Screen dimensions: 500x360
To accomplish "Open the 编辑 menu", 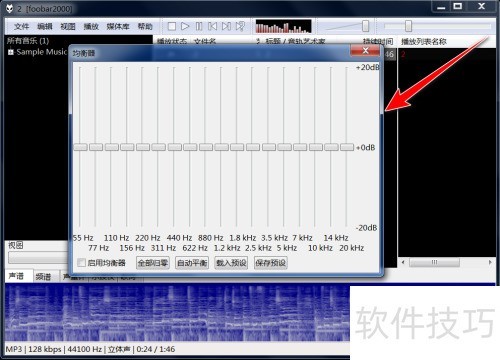I will (45, 26).
